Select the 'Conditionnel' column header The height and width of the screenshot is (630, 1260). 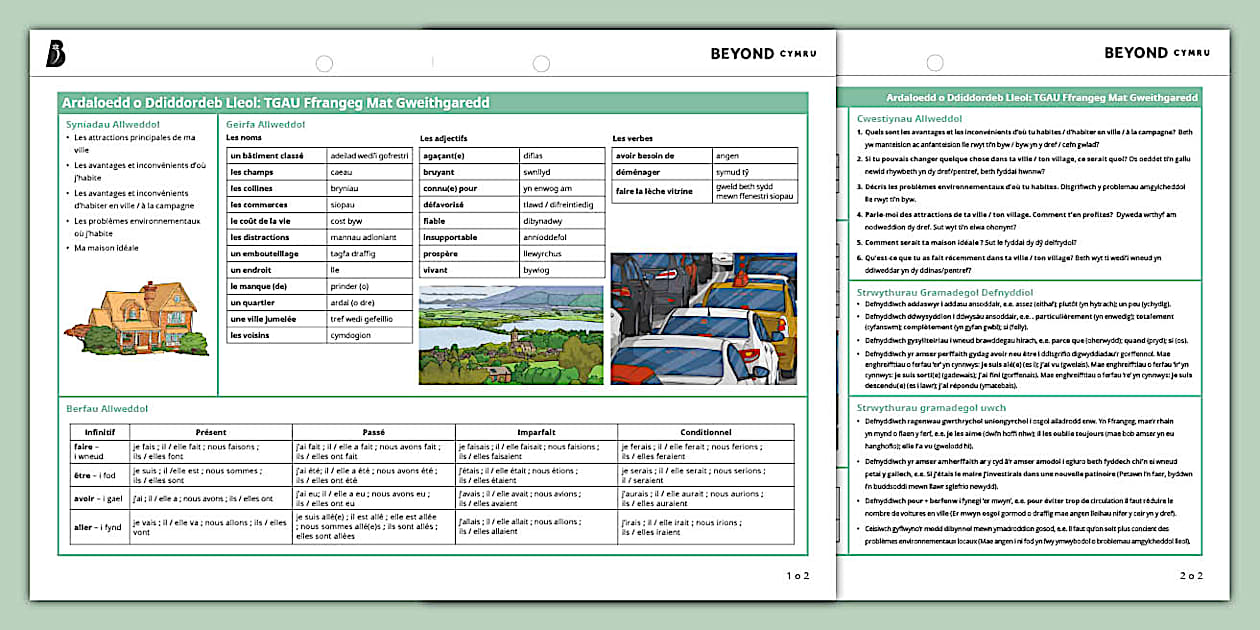pos(706,432)
